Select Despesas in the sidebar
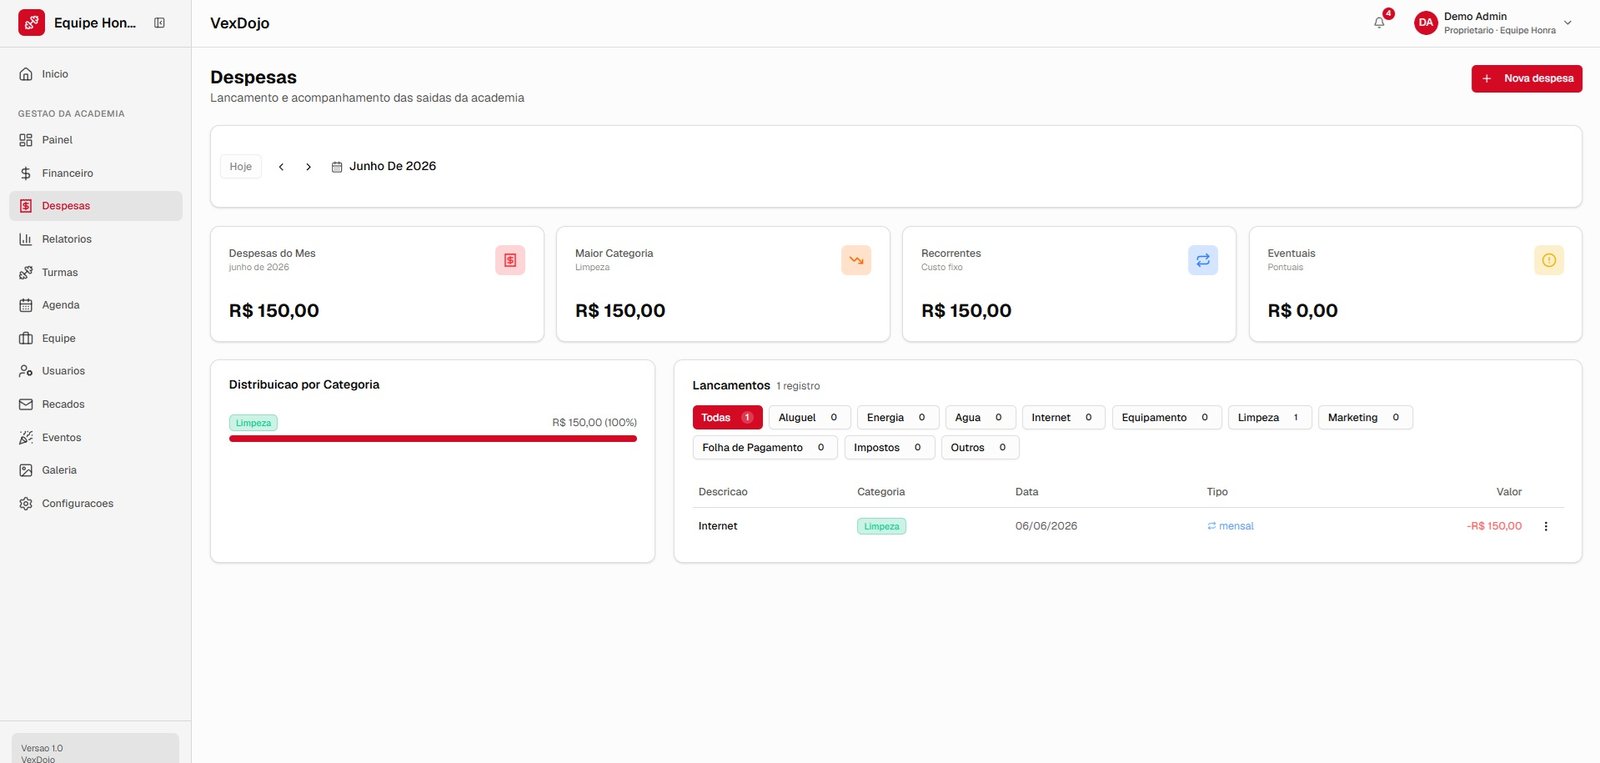The image size is (1600, 763). click(96, 206)
